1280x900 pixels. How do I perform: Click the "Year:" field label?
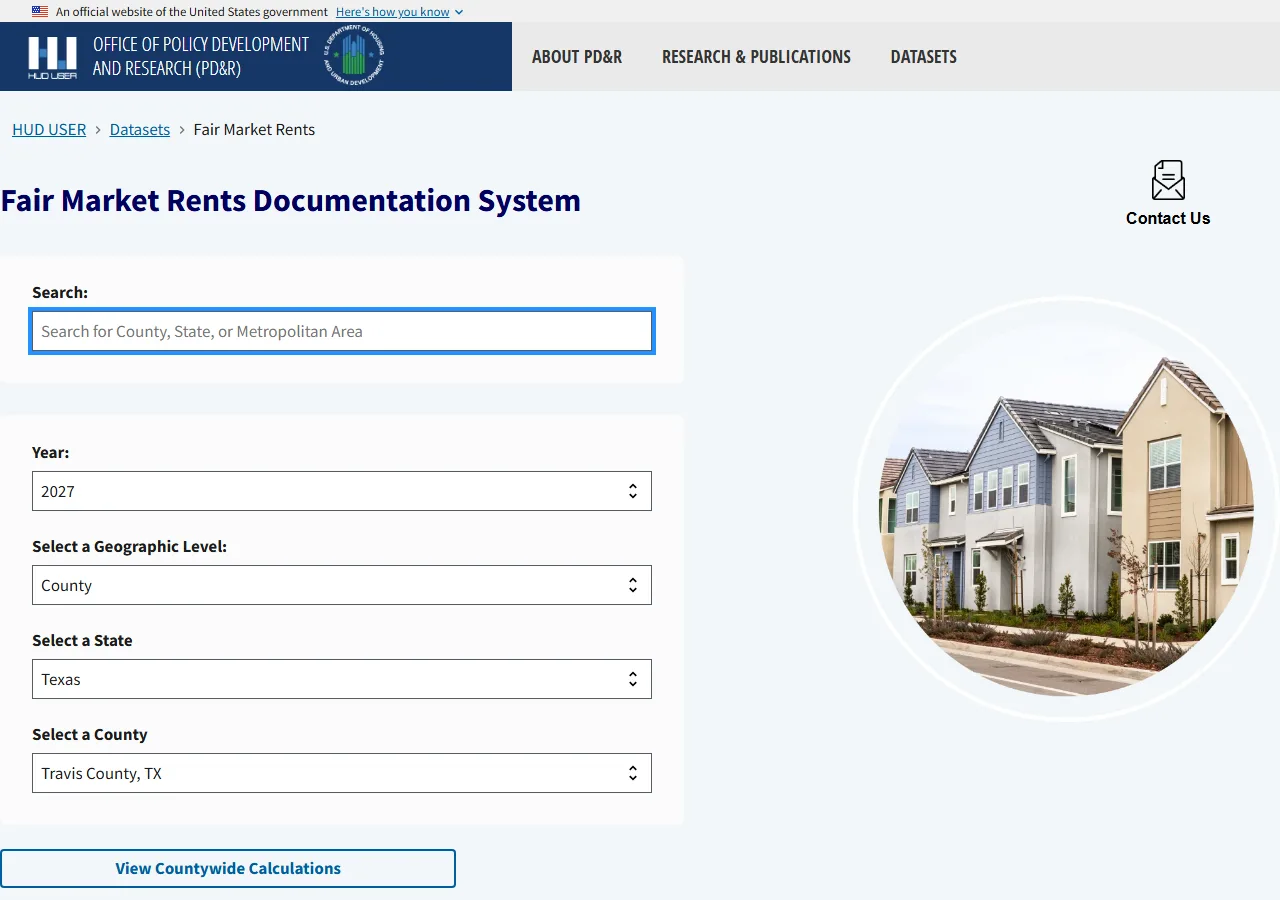tap(51, 453)
